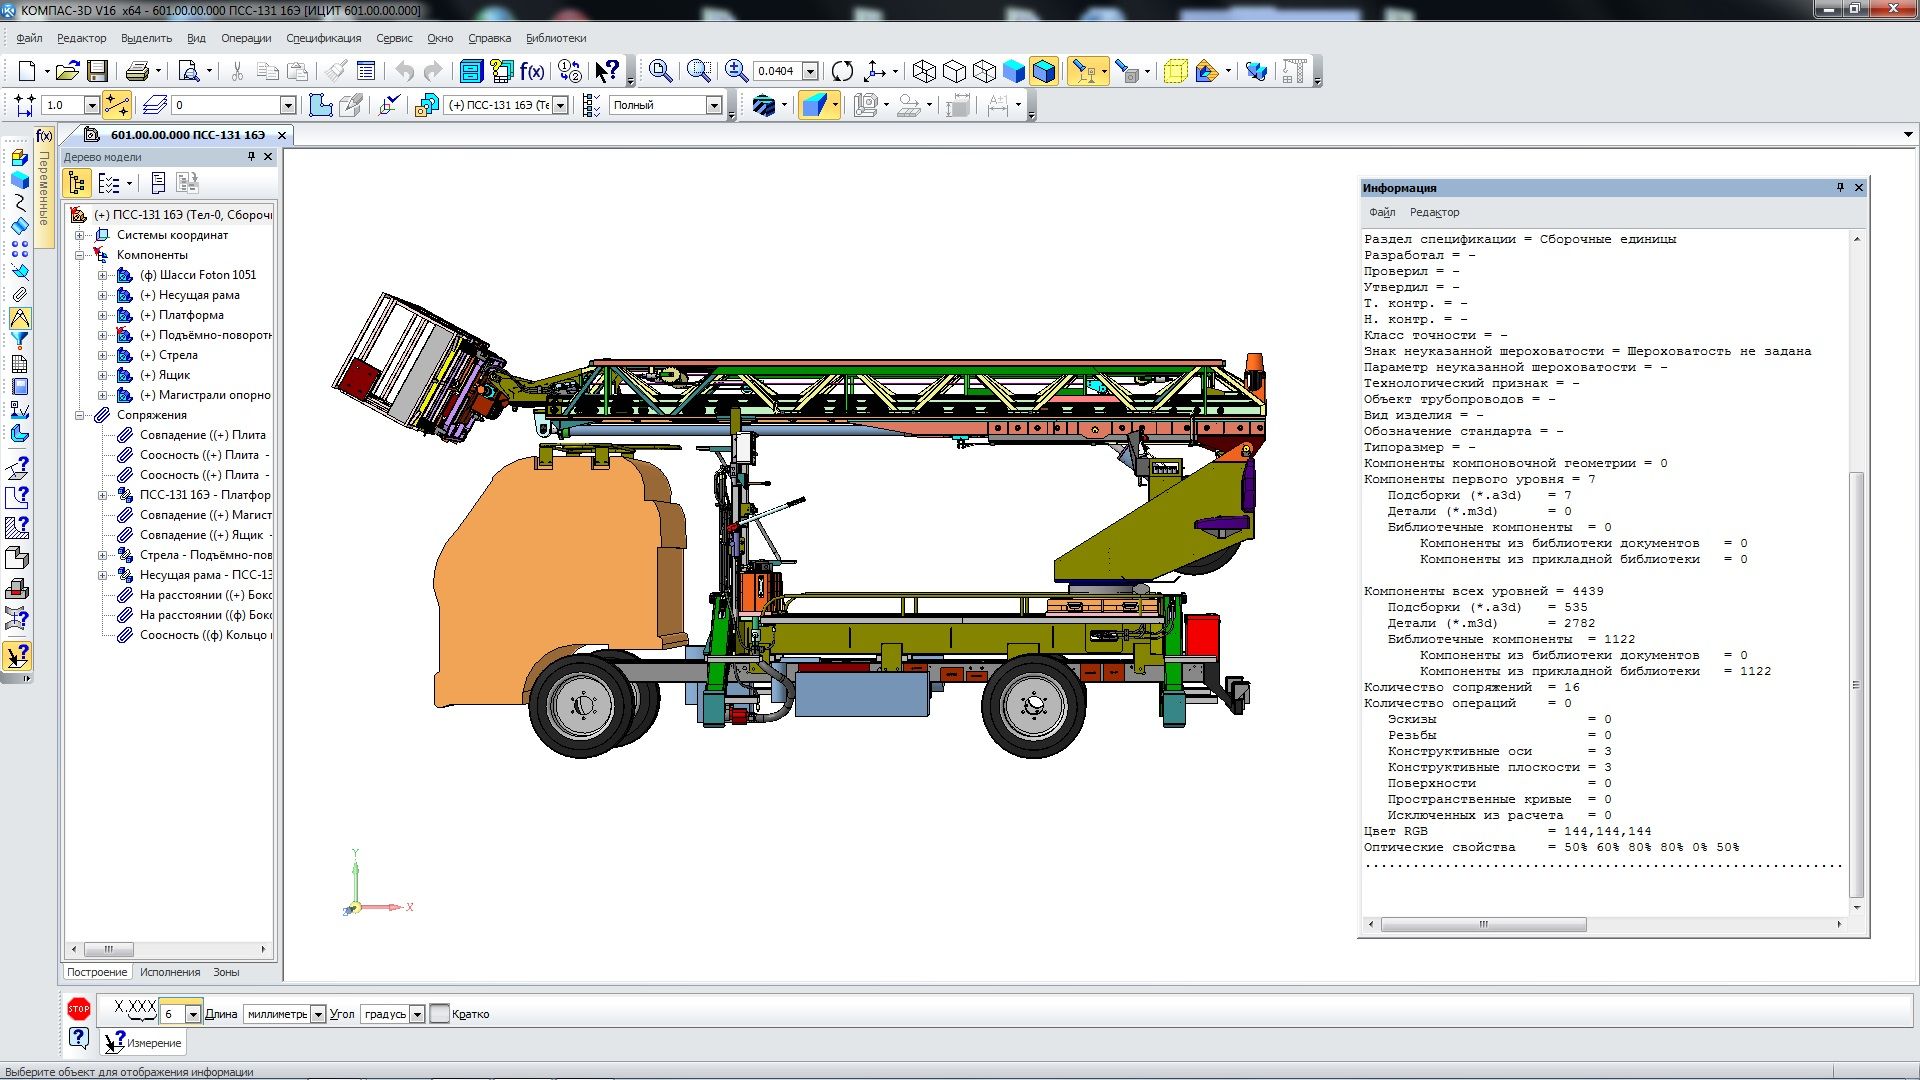Click the Rebuild model circular arrows icon
This screenshot has width=1920, height=1080.
coord(842,71)
